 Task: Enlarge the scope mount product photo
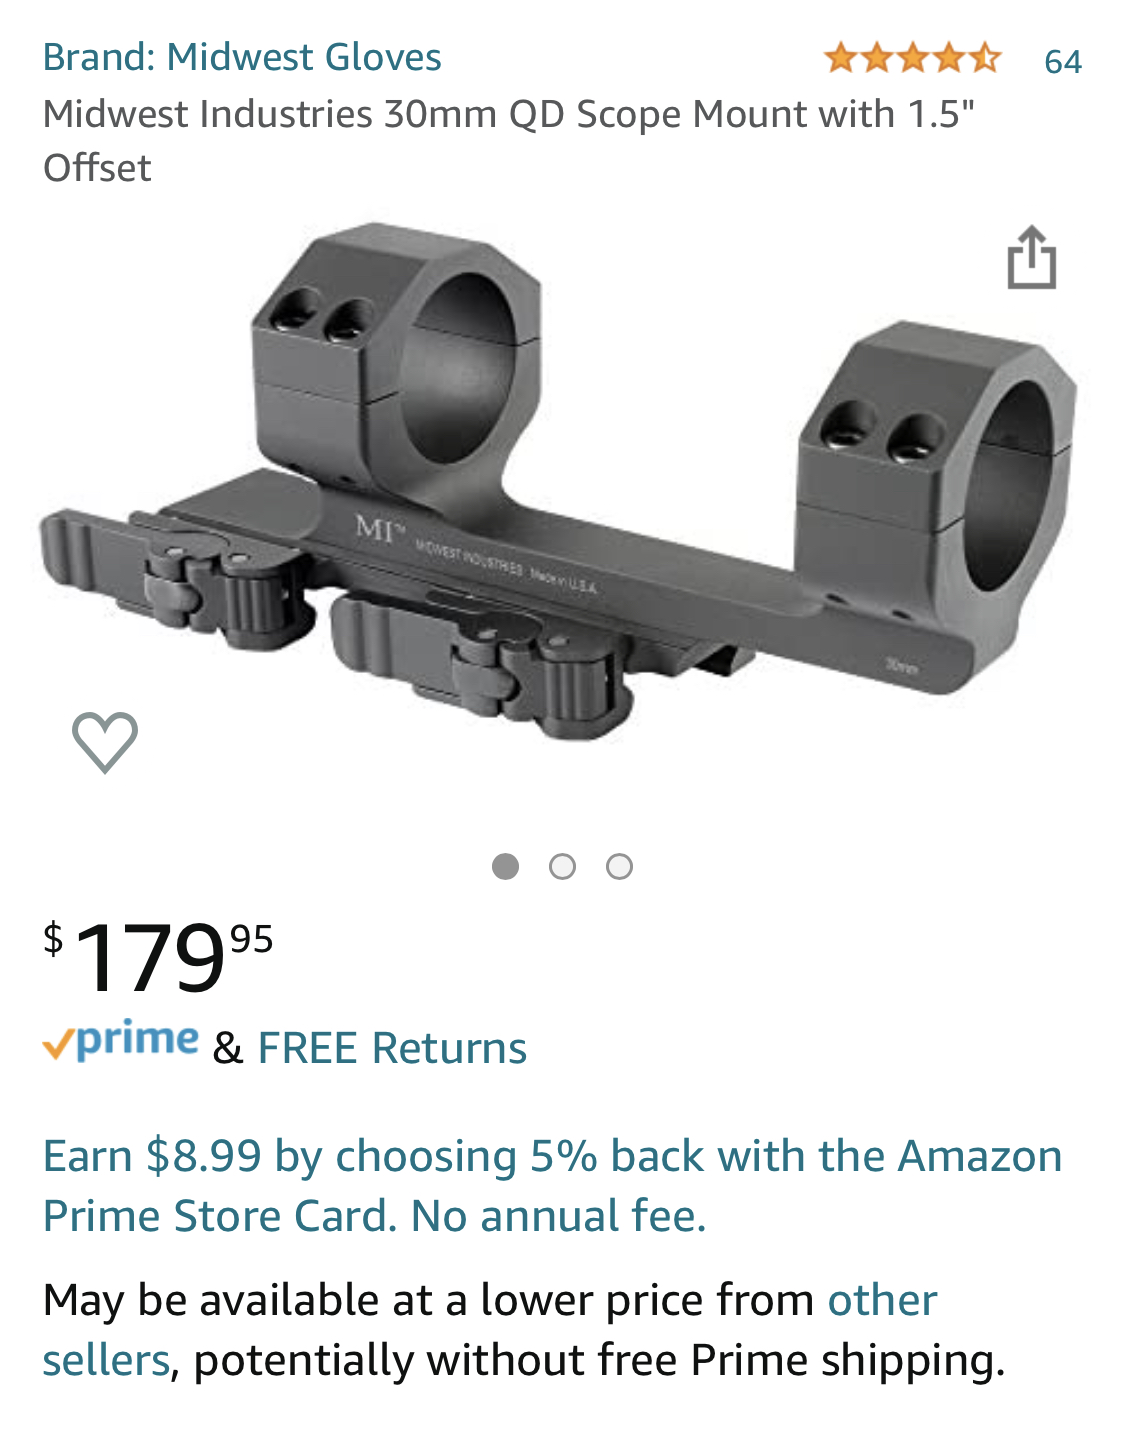[560, 482]
